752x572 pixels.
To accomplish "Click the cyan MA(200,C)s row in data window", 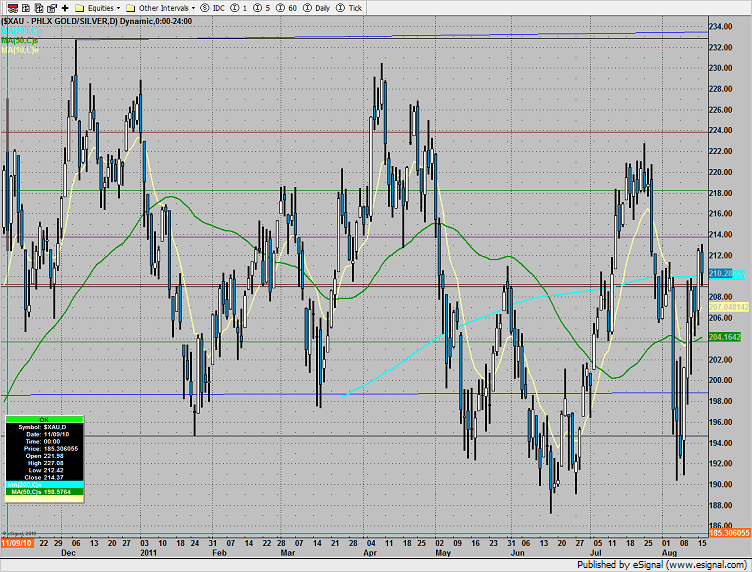I will [44, 485].
